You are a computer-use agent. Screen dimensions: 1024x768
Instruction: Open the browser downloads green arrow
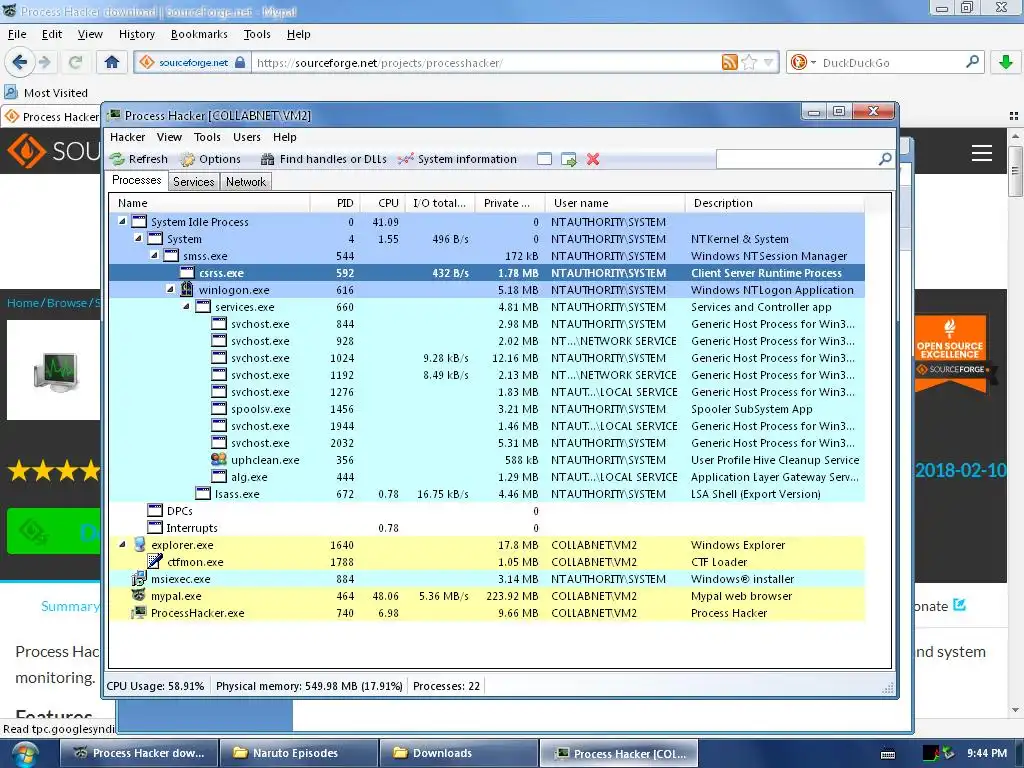1006,62
